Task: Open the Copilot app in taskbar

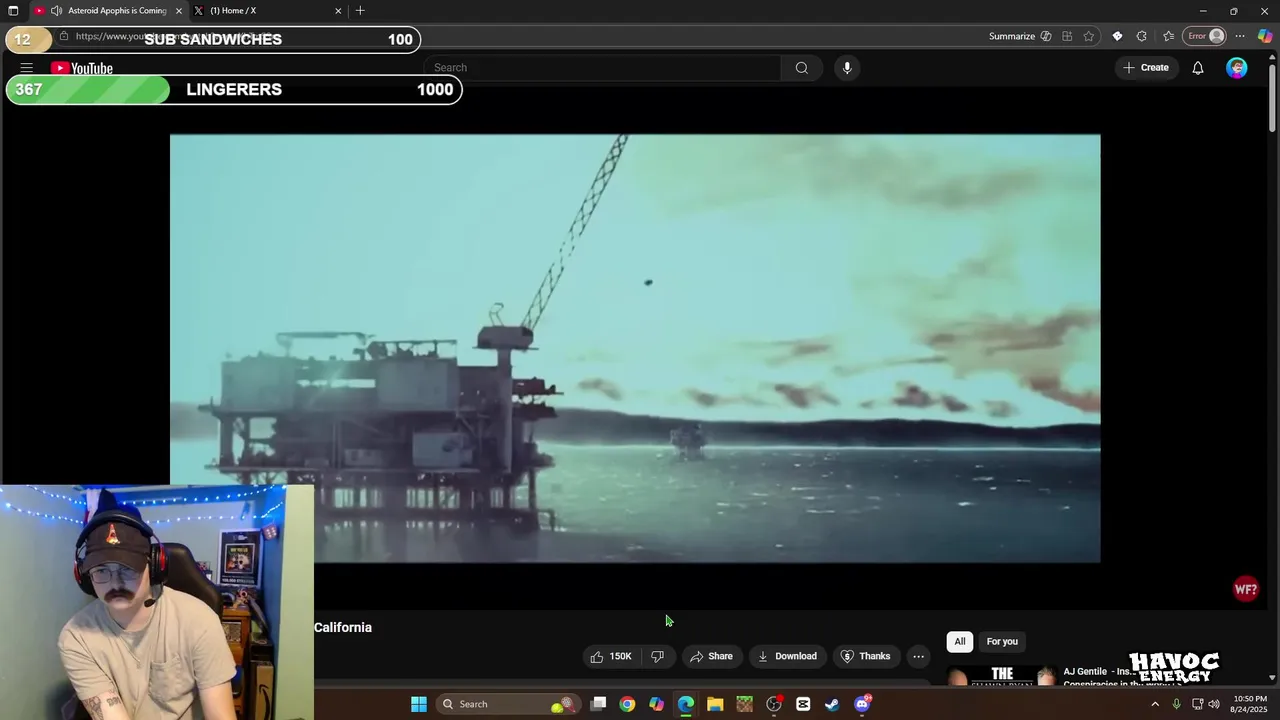Action: coord(656,704)
